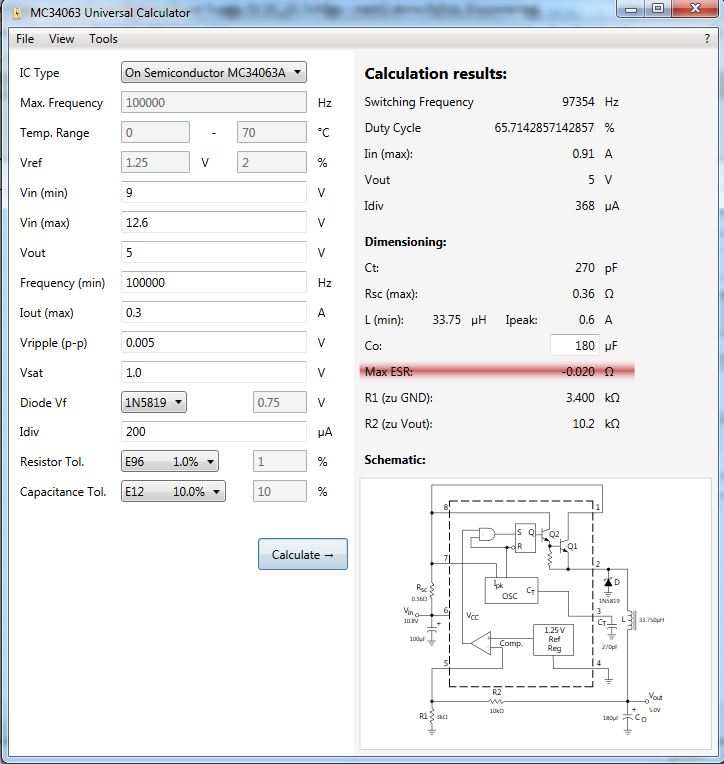
Task: Click the Ct 270 pF value
Action: [x=585, y=267]
